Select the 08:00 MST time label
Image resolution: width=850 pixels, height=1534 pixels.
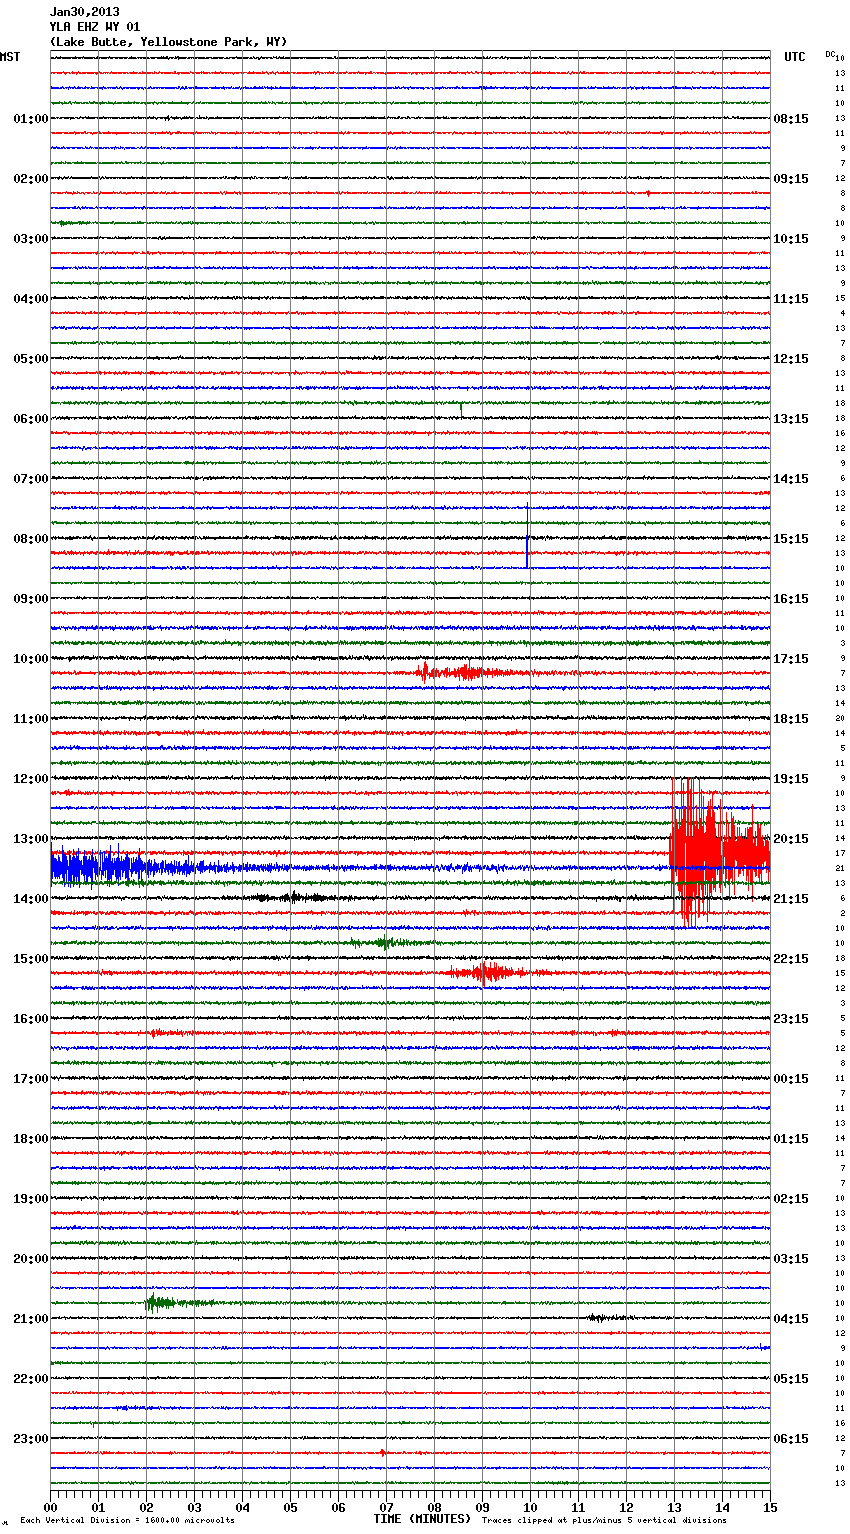tap(31, 539)
